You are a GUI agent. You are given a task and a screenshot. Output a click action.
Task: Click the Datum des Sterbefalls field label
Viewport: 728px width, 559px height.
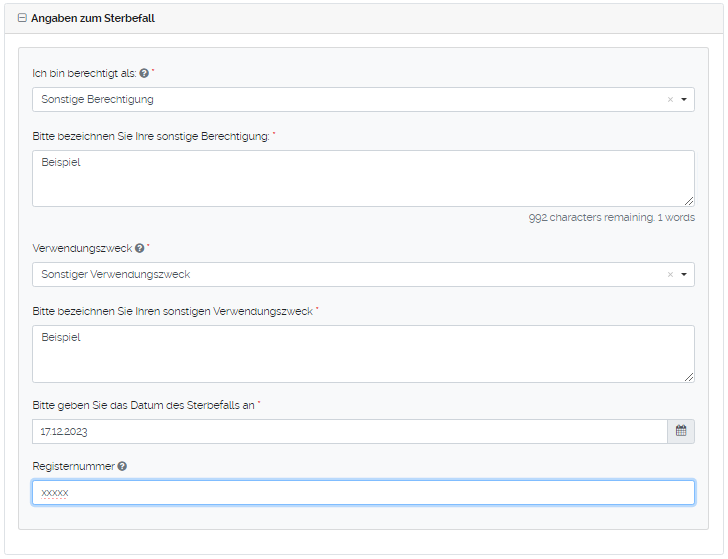144,404
